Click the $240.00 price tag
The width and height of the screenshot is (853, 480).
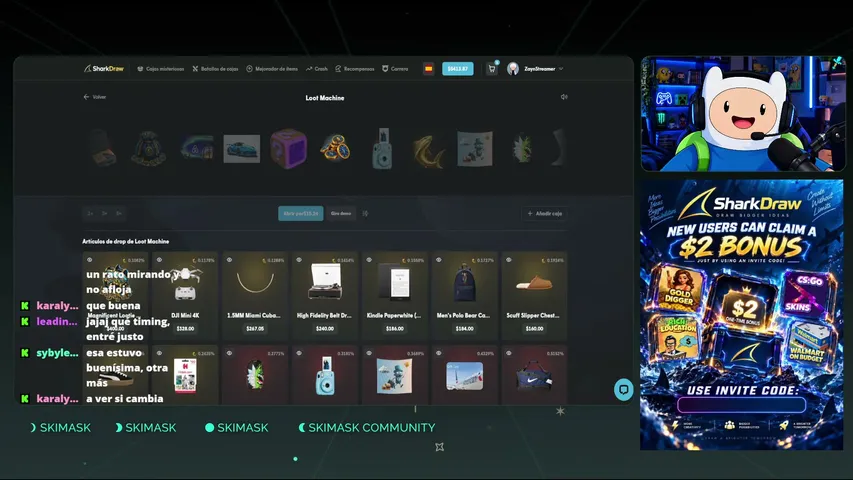pos(325,329)
